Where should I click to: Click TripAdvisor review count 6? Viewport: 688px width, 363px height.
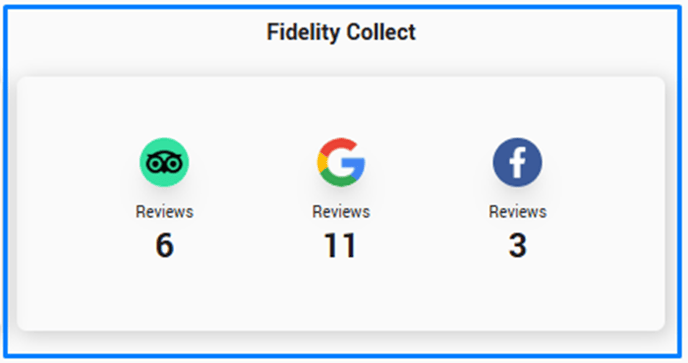point(165,245)
